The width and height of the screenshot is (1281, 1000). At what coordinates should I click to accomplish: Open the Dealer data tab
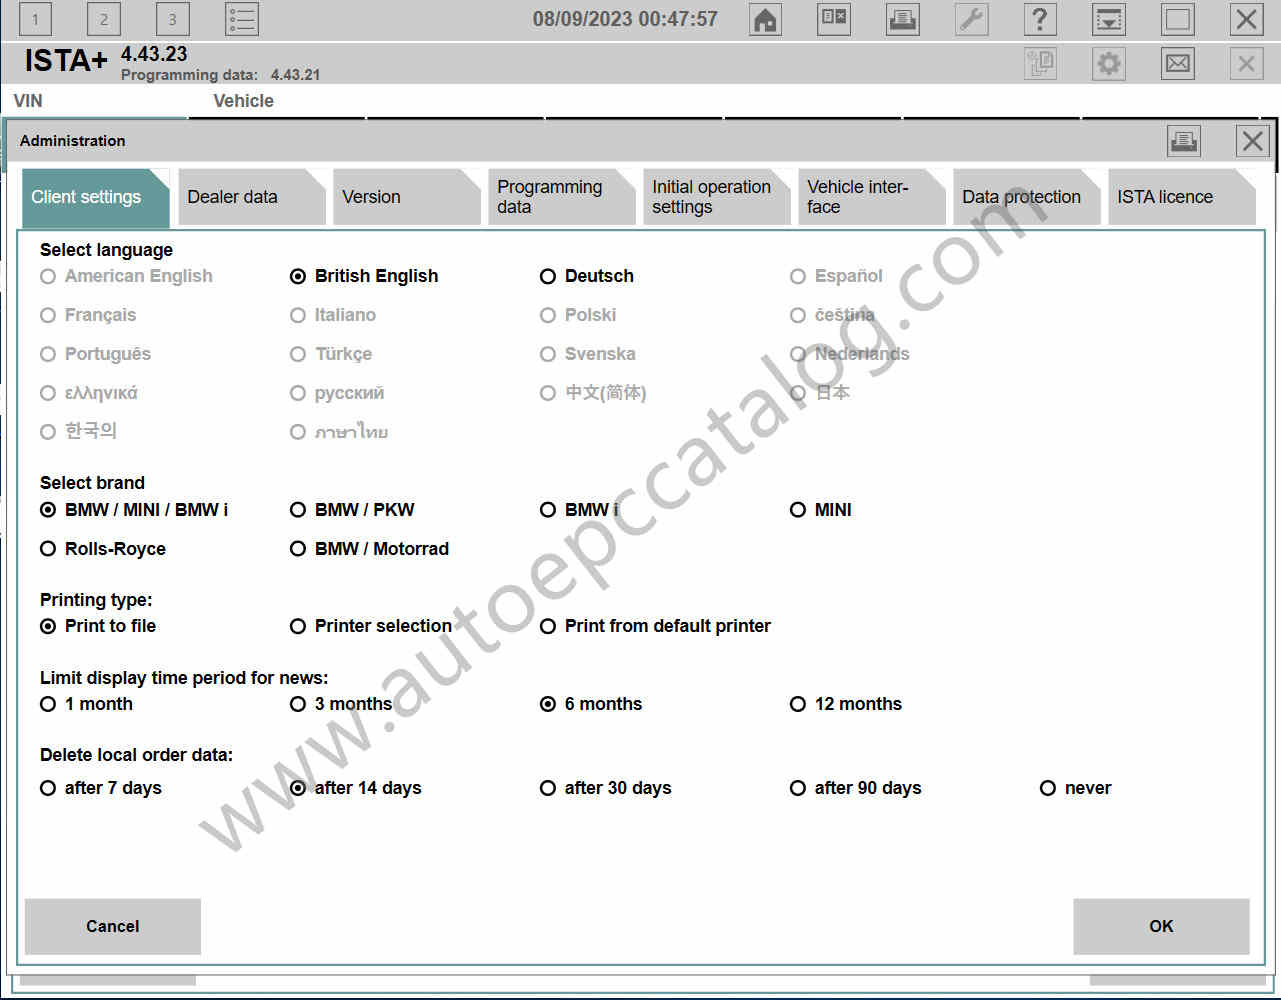click(x=251, y=197)
